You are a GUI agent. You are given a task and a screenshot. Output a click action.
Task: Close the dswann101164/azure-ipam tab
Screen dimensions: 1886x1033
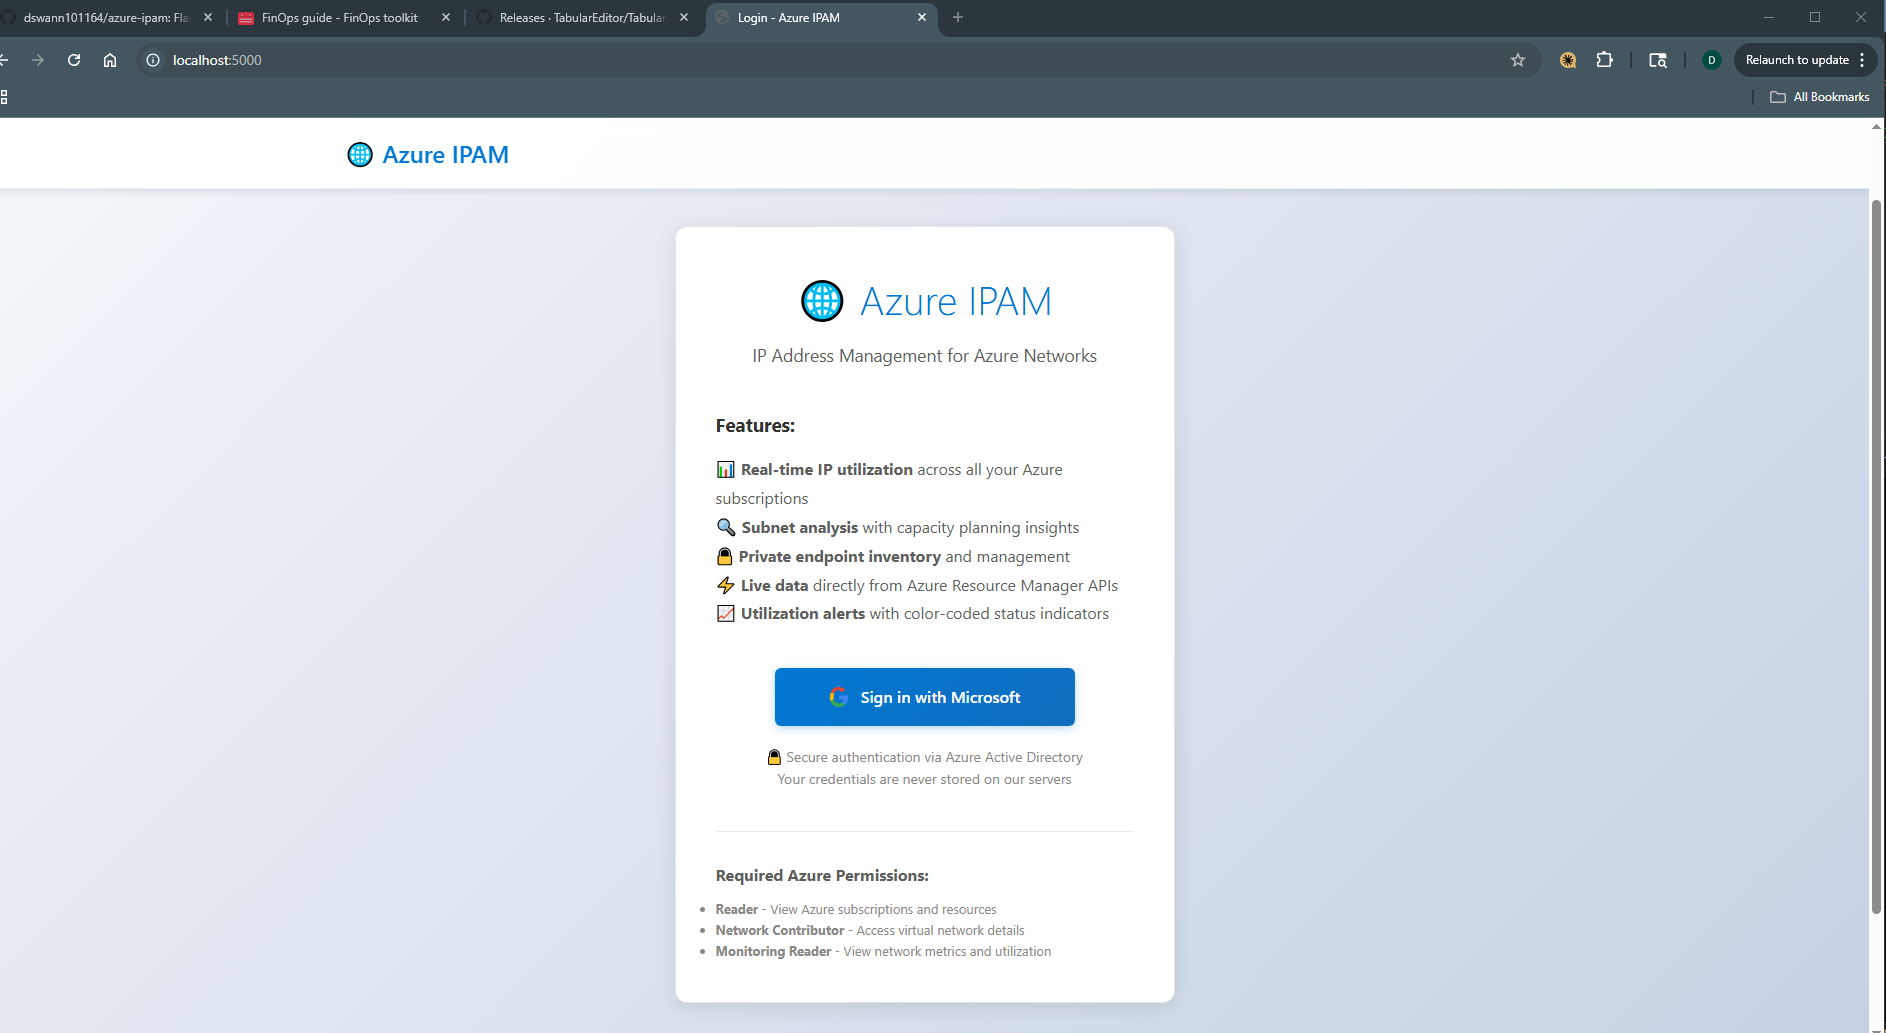pyautogui.click(x=208, y=18)
